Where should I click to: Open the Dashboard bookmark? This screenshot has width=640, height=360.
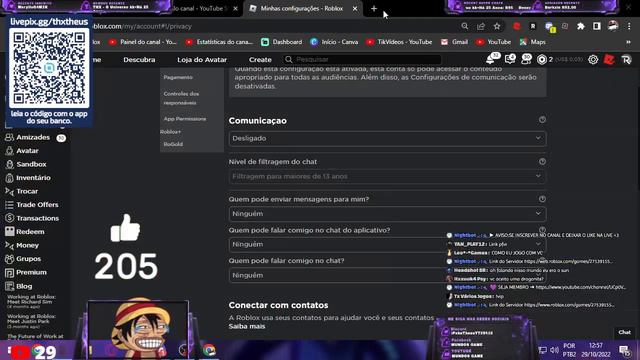coord(282,42)
